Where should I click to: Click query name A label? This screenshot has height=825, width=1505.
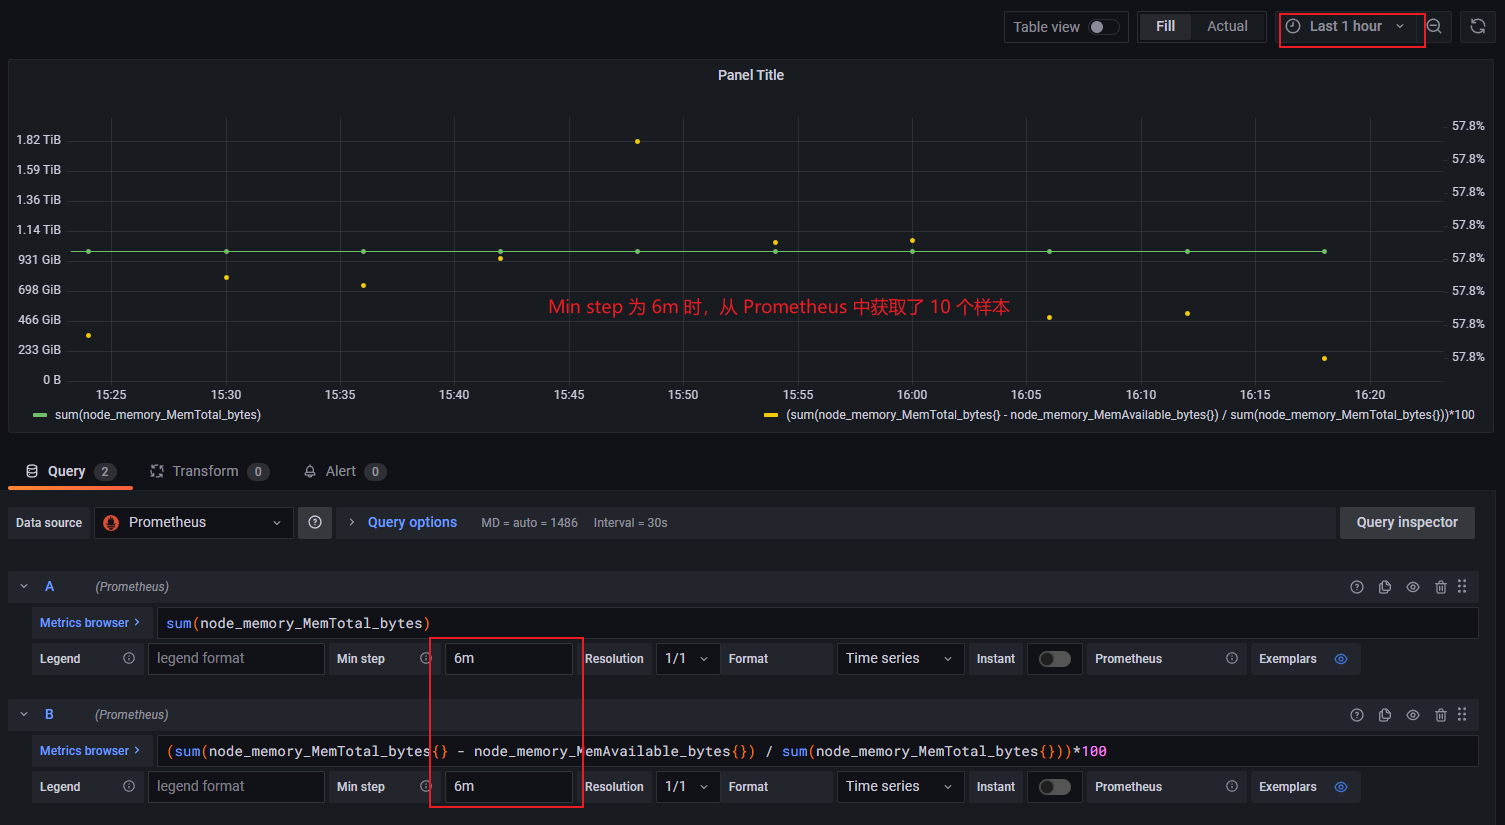(49, 587)
